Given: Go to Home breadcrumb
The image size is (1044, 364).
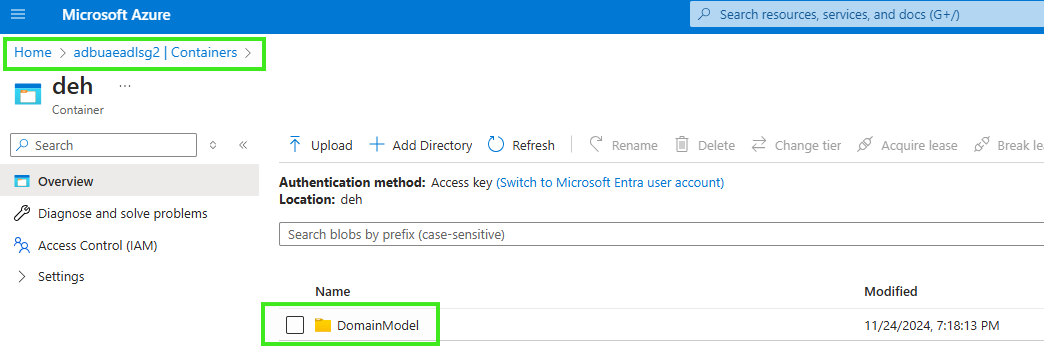Looking at the screenshot, I should pyautogui.click(x=33, y=53).
